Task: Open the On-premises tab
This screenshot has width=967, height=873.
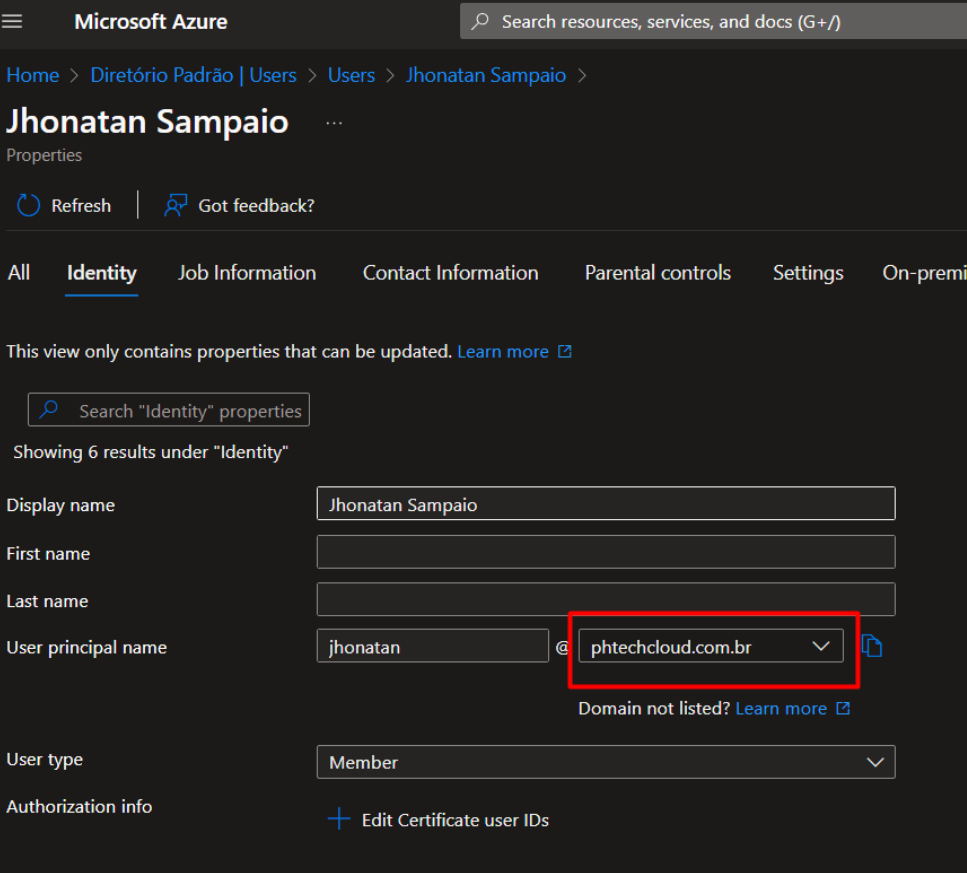Action: coord(924,273)
